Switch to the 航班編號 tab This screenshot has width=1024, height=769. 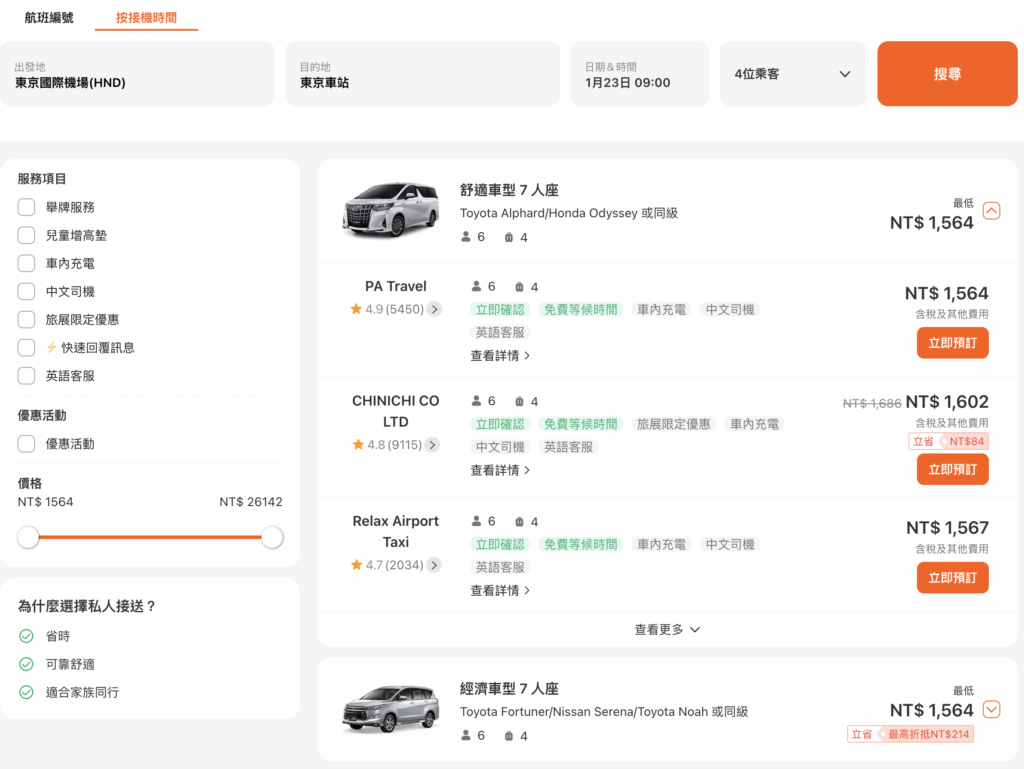point(48,18)
